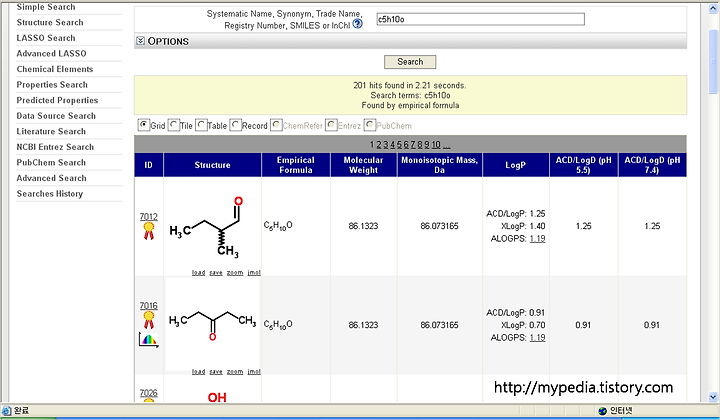Click the zoom link under 7012 structure
This screenshot has height=420, width=720.
[x=235, y=273]
